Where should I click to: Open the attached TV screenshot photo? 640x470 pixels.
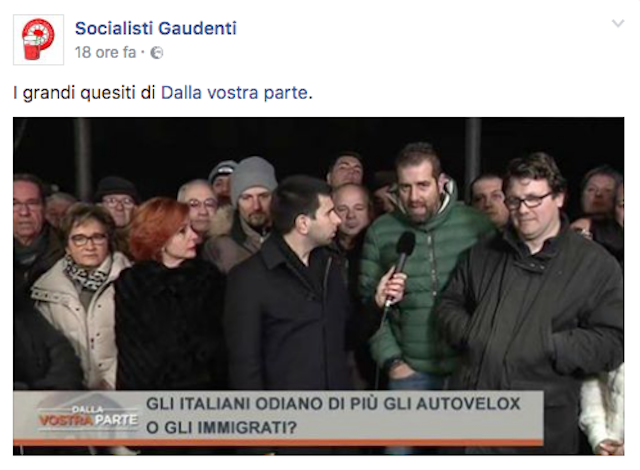(x=318, y=286)
